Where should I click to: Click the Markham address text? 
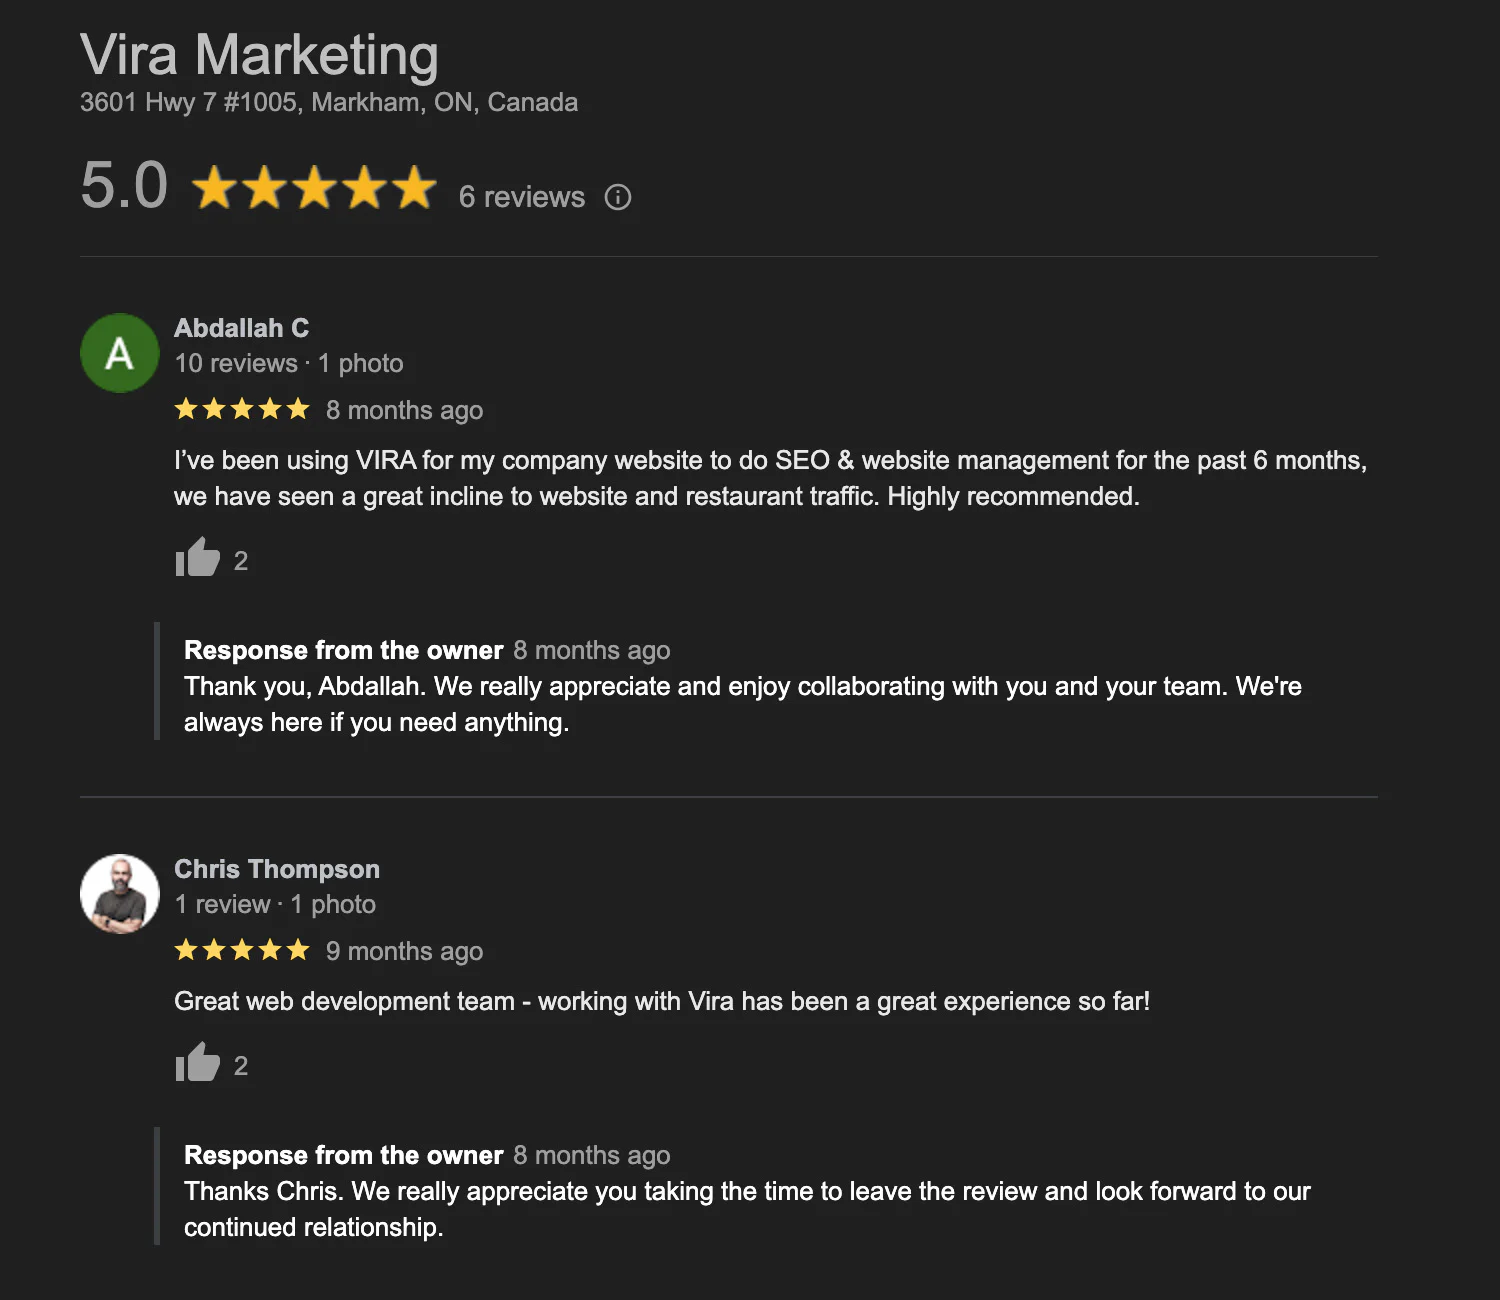[329, 102]
